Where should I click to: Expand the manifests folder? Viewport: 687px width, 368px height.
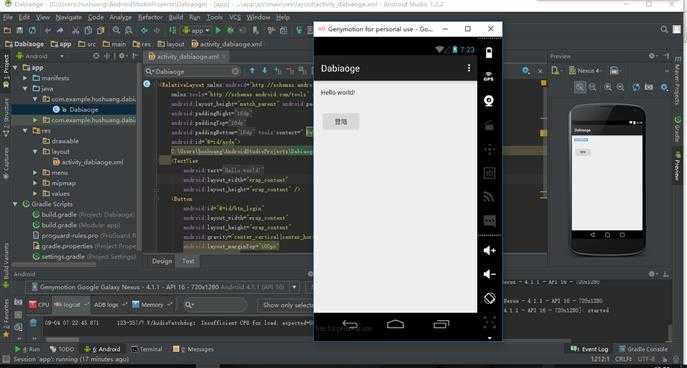(x=25, y=78)
